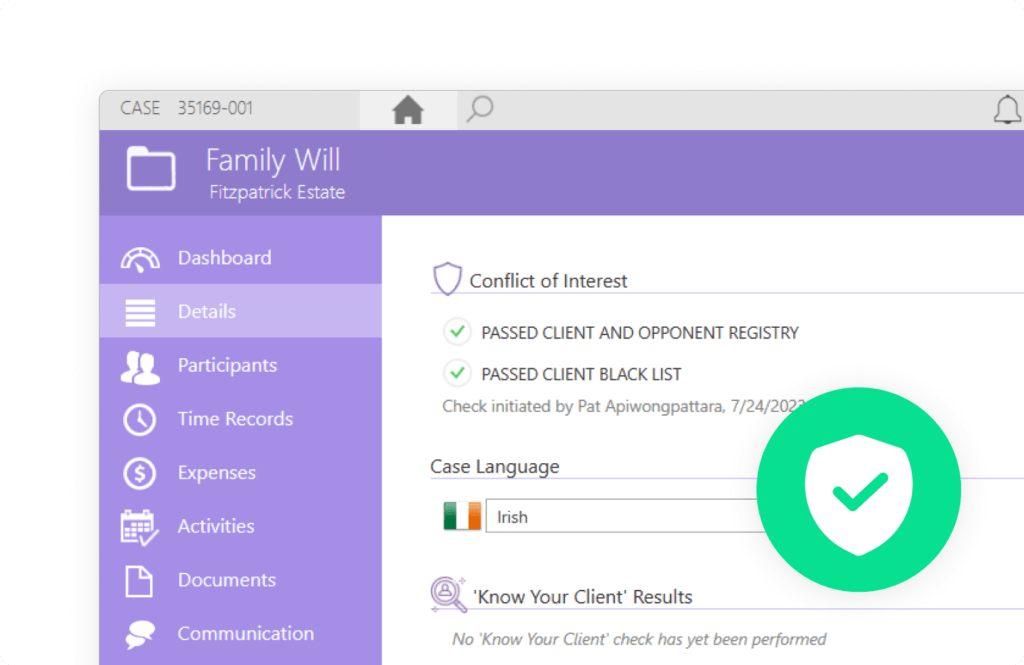Click the Irish flag icon
1024x665 pixels.
(x=462, y=516)
